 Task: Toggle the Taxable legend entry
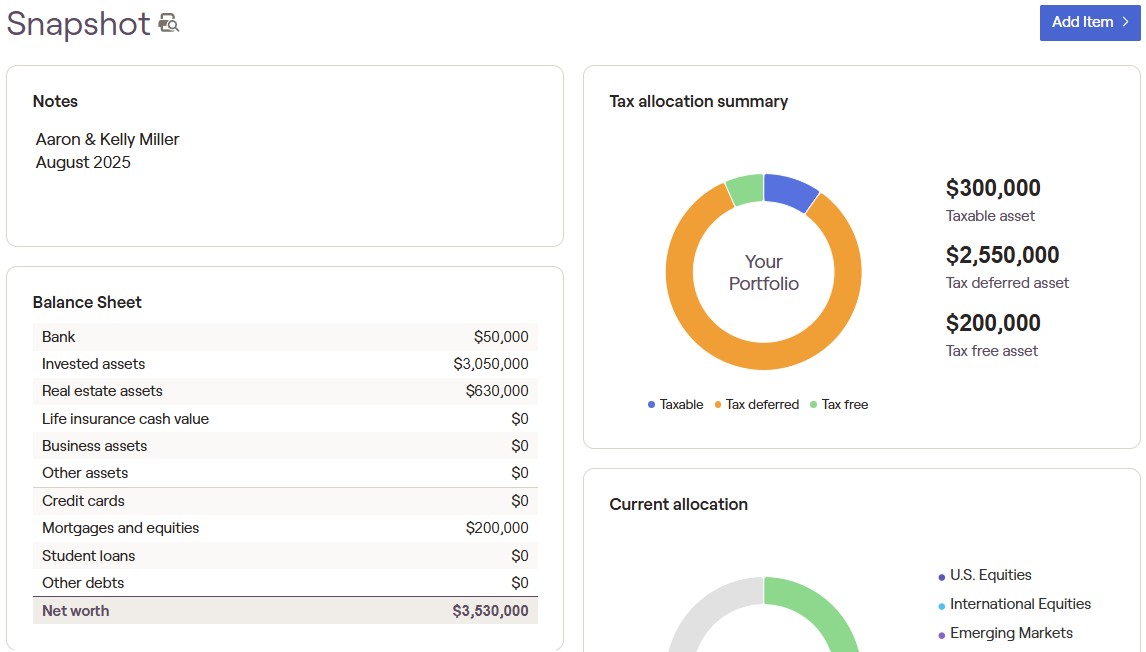[675, 405]
